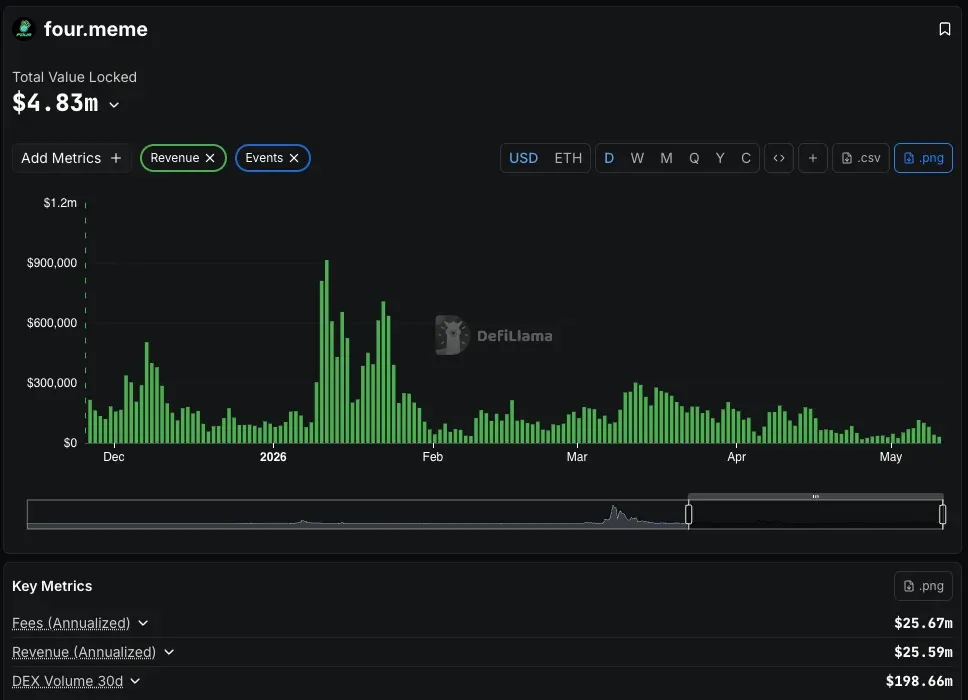Click the mini overview chart's peak area
This screenshot has height=700, width=968.
614,514
